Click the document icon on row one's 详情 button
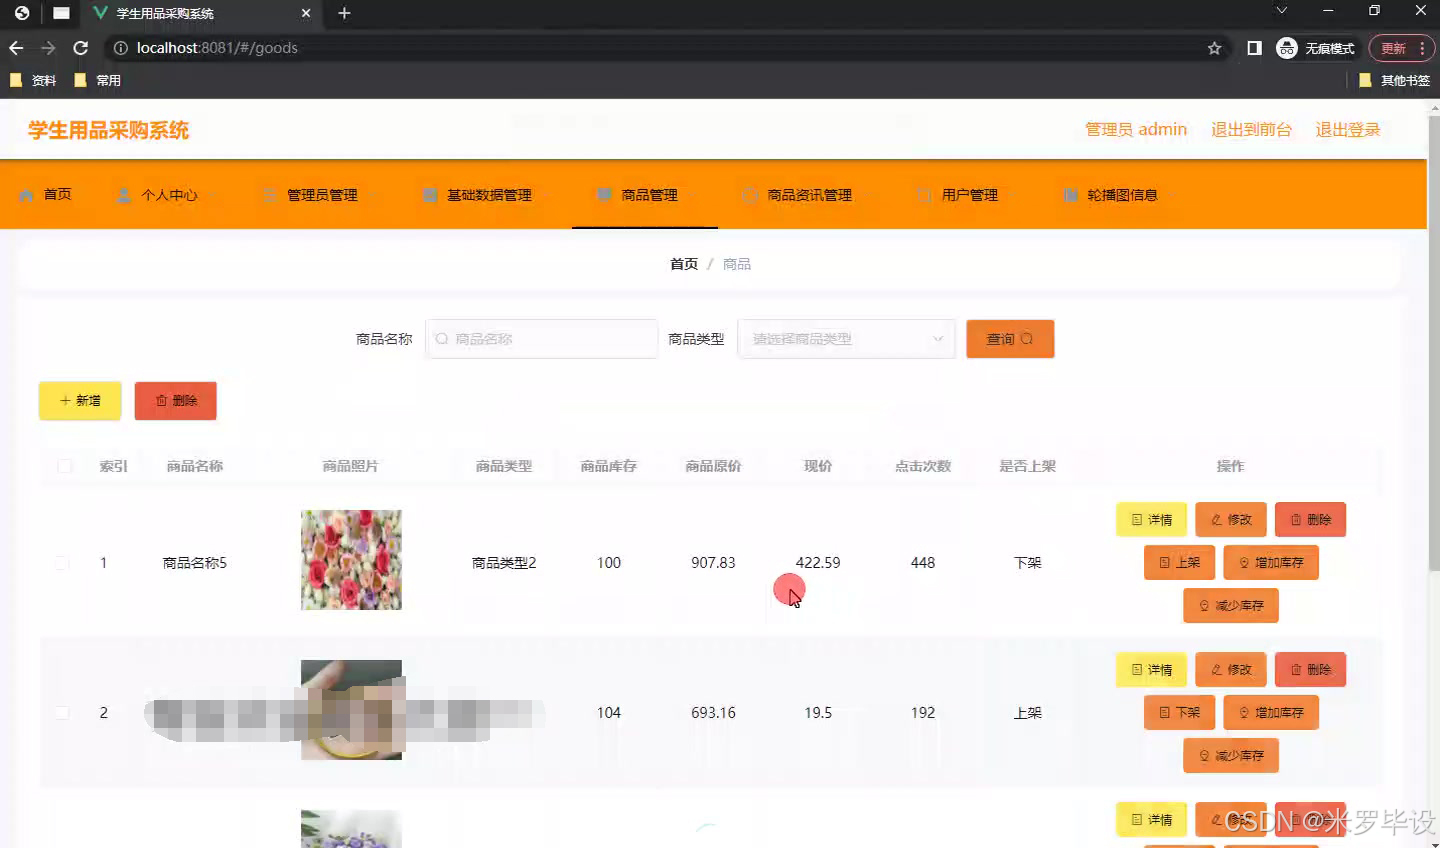The image size is (1440, 848). (1137, 519)
